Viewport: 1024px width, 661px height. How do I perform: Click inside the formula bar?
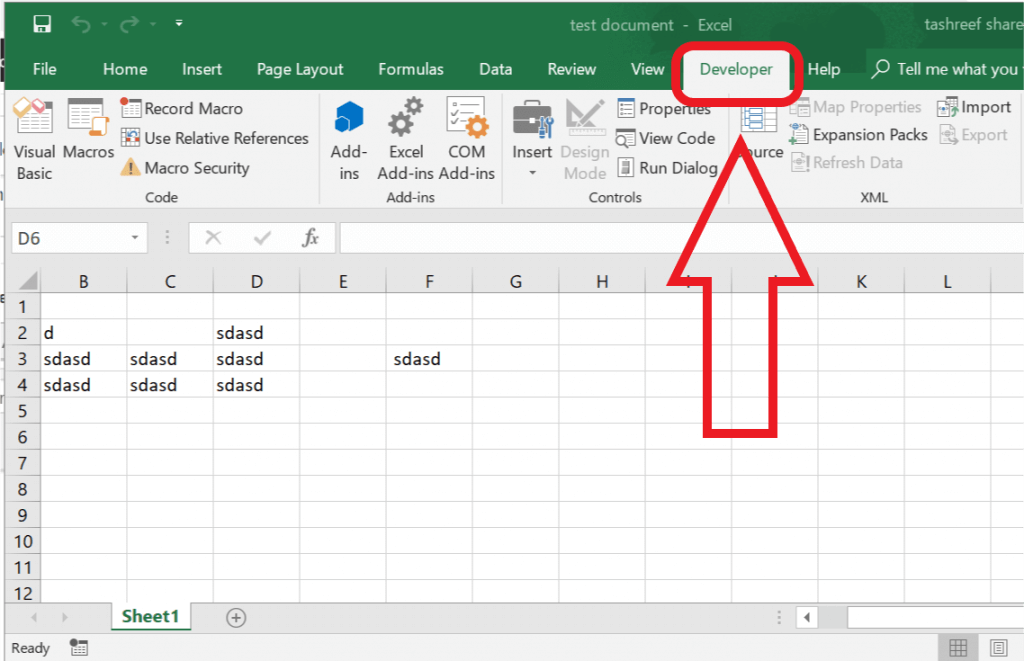pyautogui.click(x=682, y=238)
